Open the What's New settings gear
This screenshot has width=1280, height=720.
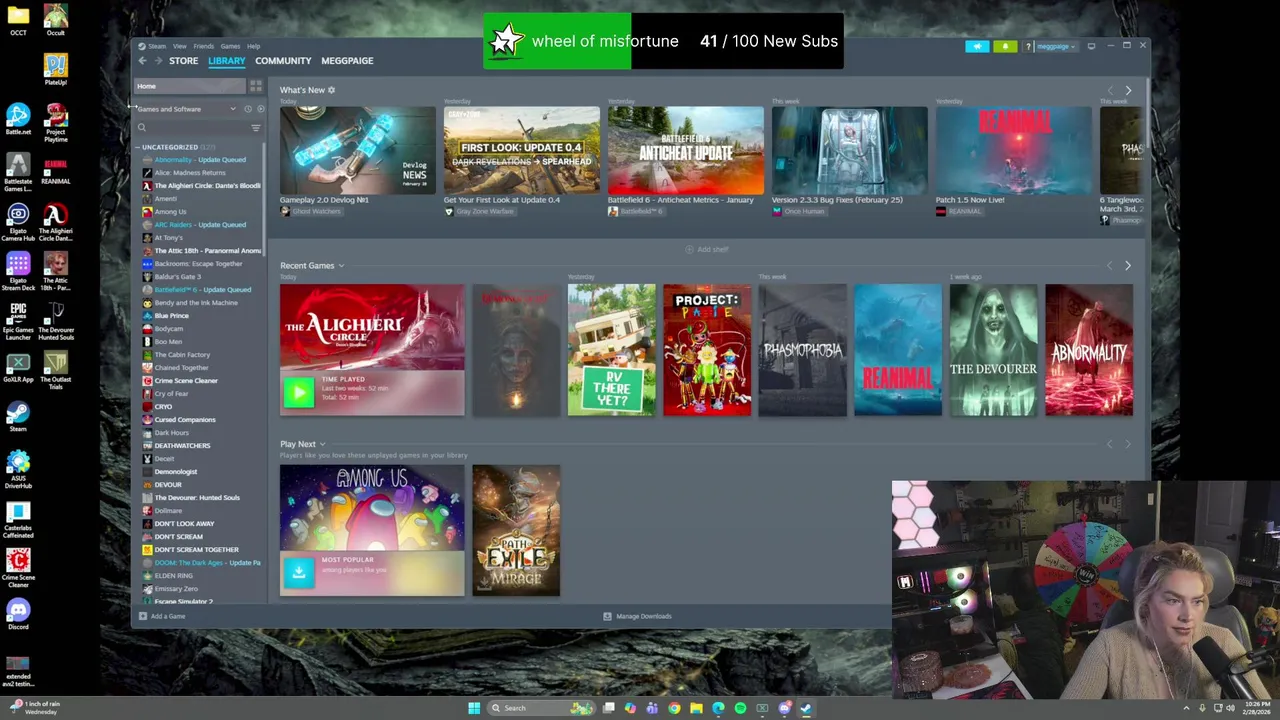tap(331, 90)
